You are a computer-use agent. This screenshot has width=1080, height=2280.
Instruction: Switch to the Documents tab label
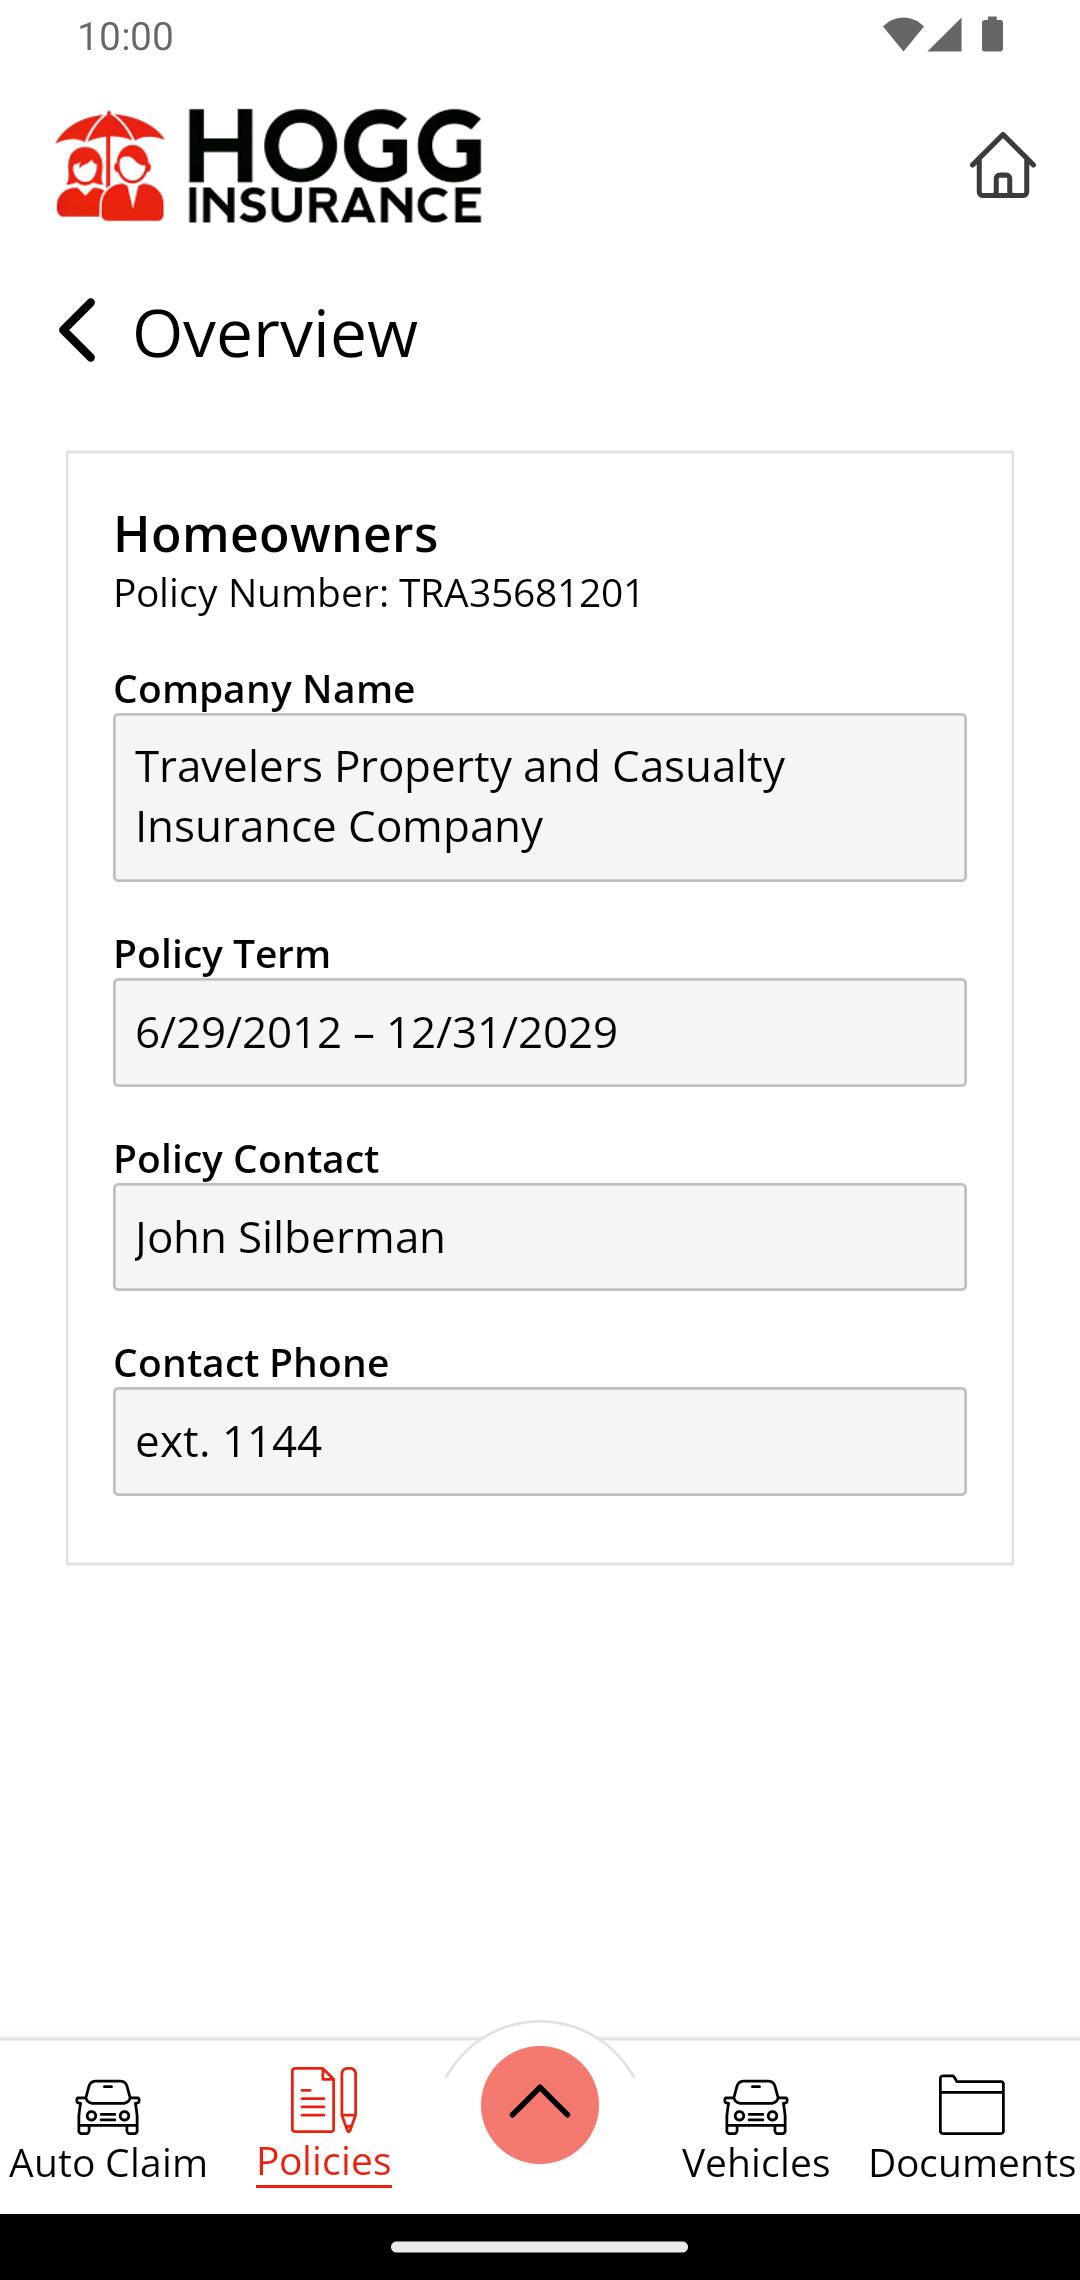coord(971,2163)
